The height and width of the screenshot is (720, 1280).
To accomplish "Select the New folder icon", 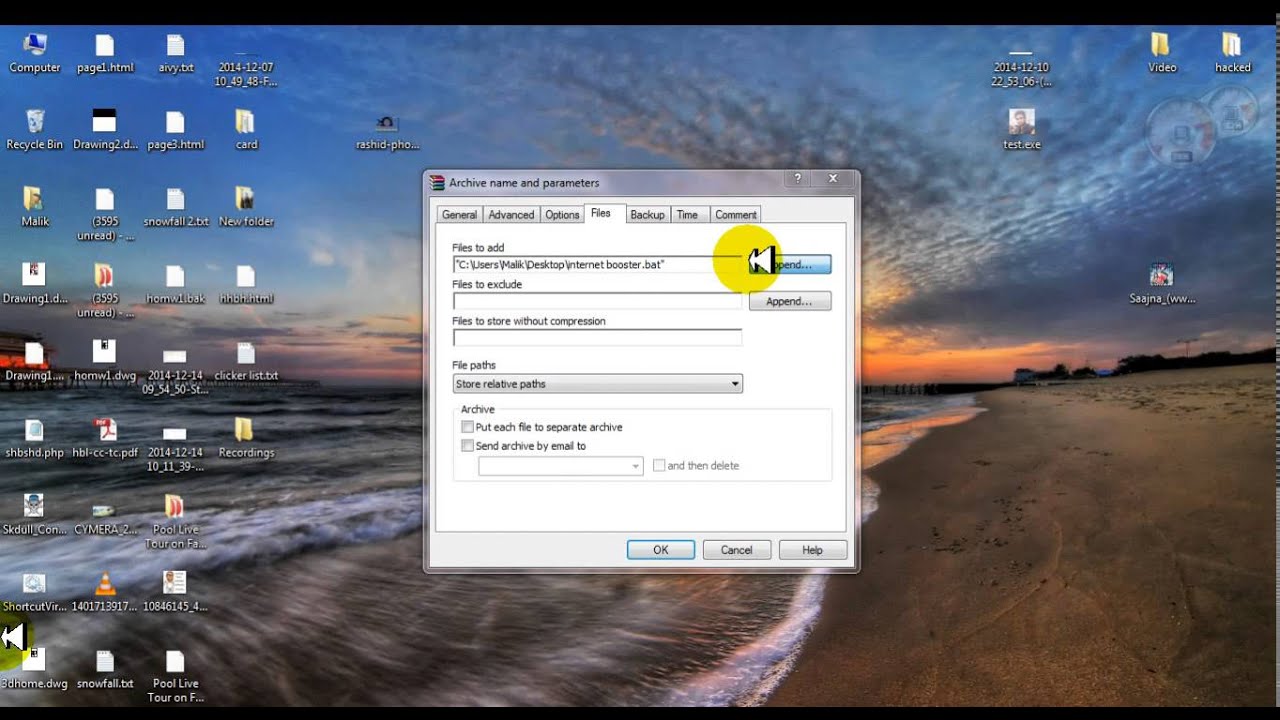I will pyautogui.click(x=246, y=207).
